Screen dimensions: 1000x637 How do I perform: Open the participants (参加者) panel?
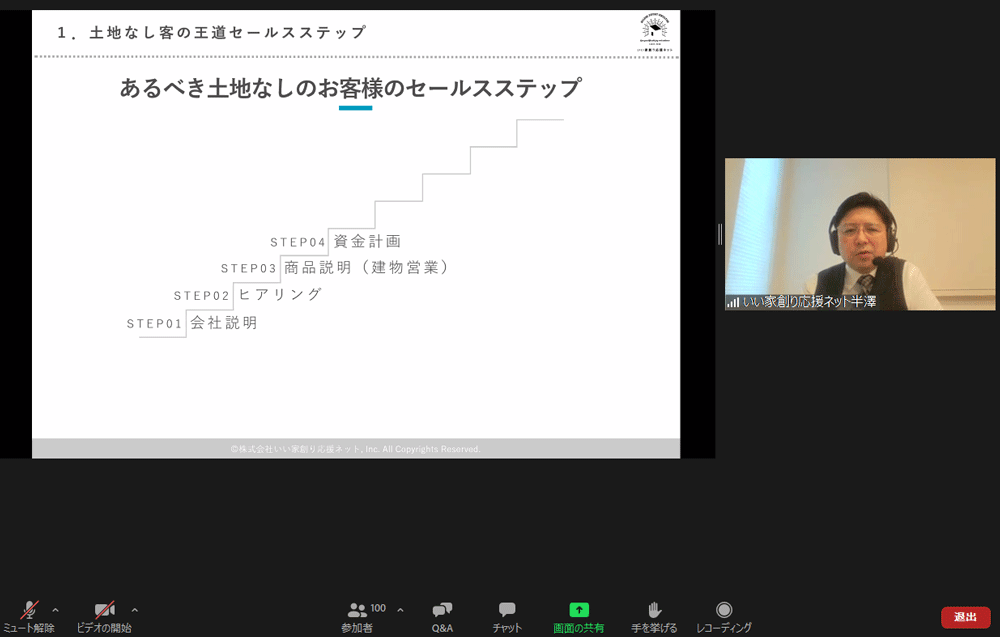pos(358,615)
